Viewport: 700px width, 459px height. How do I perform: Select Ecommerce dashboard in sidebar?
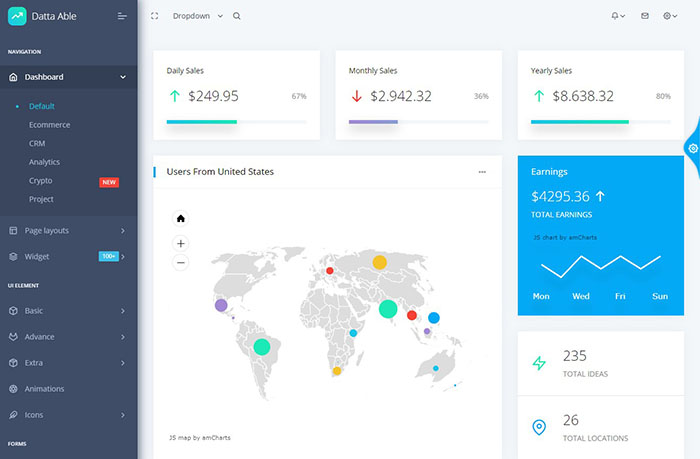coord(49,125)
